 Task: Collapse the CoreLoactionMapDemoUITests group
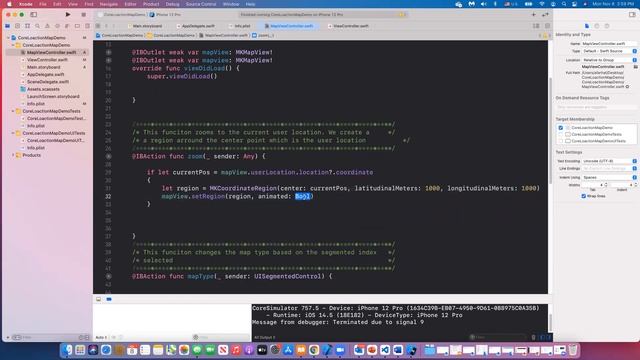13,133
